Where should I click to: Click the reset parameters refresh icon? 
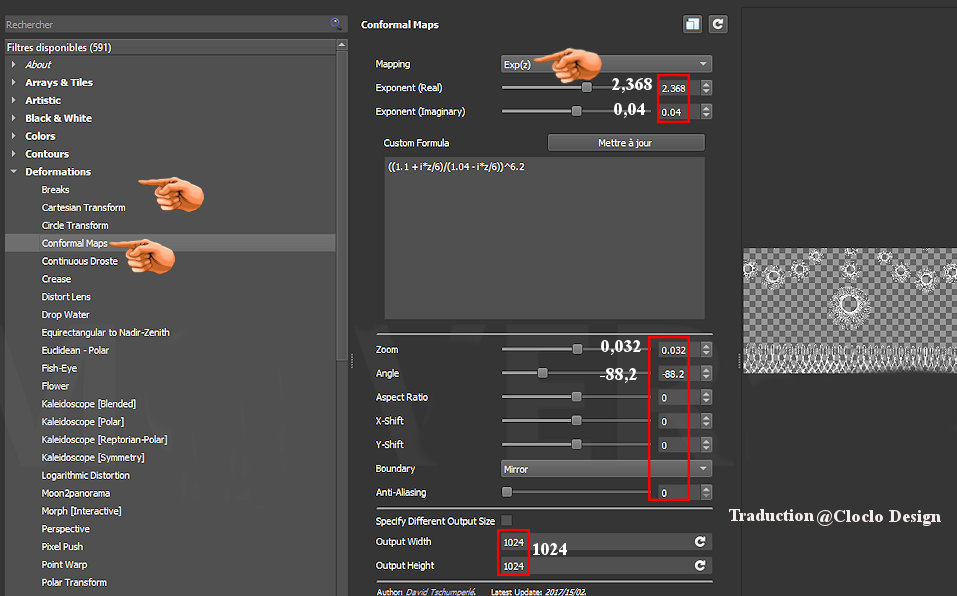[x=718, y=24]
